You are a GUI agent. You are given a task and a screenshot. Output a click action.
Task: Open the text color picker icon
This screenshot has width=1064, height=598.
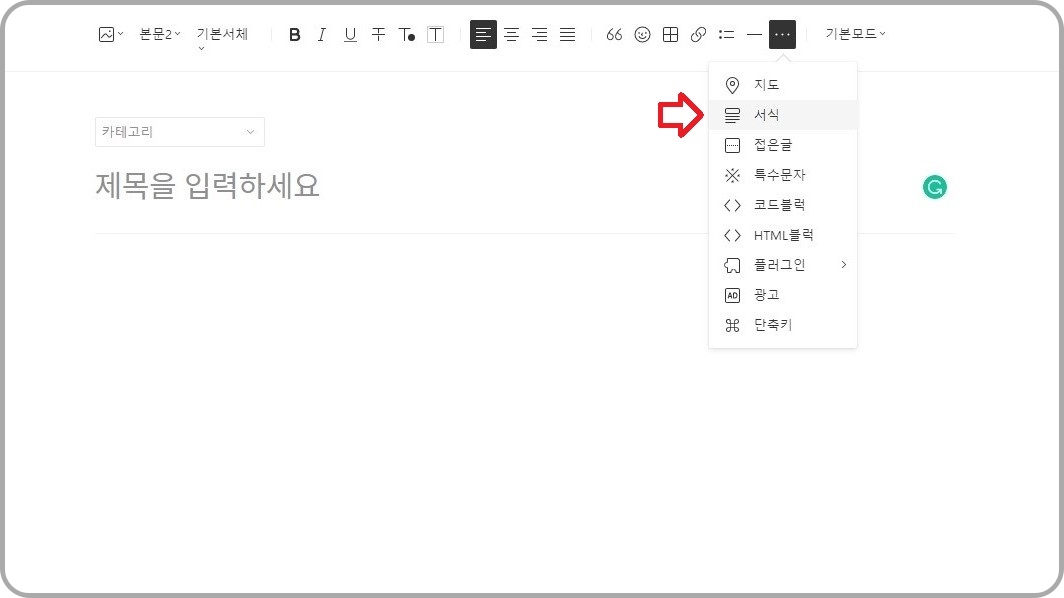click(x=406, y=34)
